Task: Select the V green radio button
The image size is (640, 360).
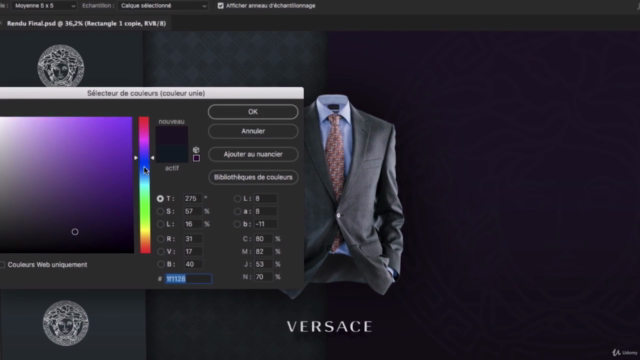Action: coord(160,251)
